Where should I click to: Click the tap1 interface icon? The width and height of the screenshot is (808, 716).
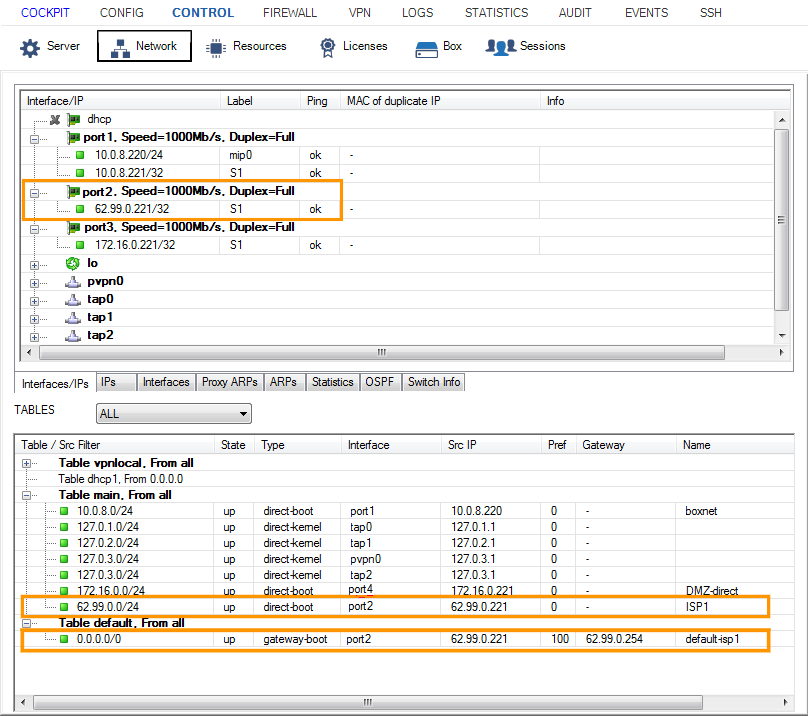pyautogui.click(x=73, y=318)
